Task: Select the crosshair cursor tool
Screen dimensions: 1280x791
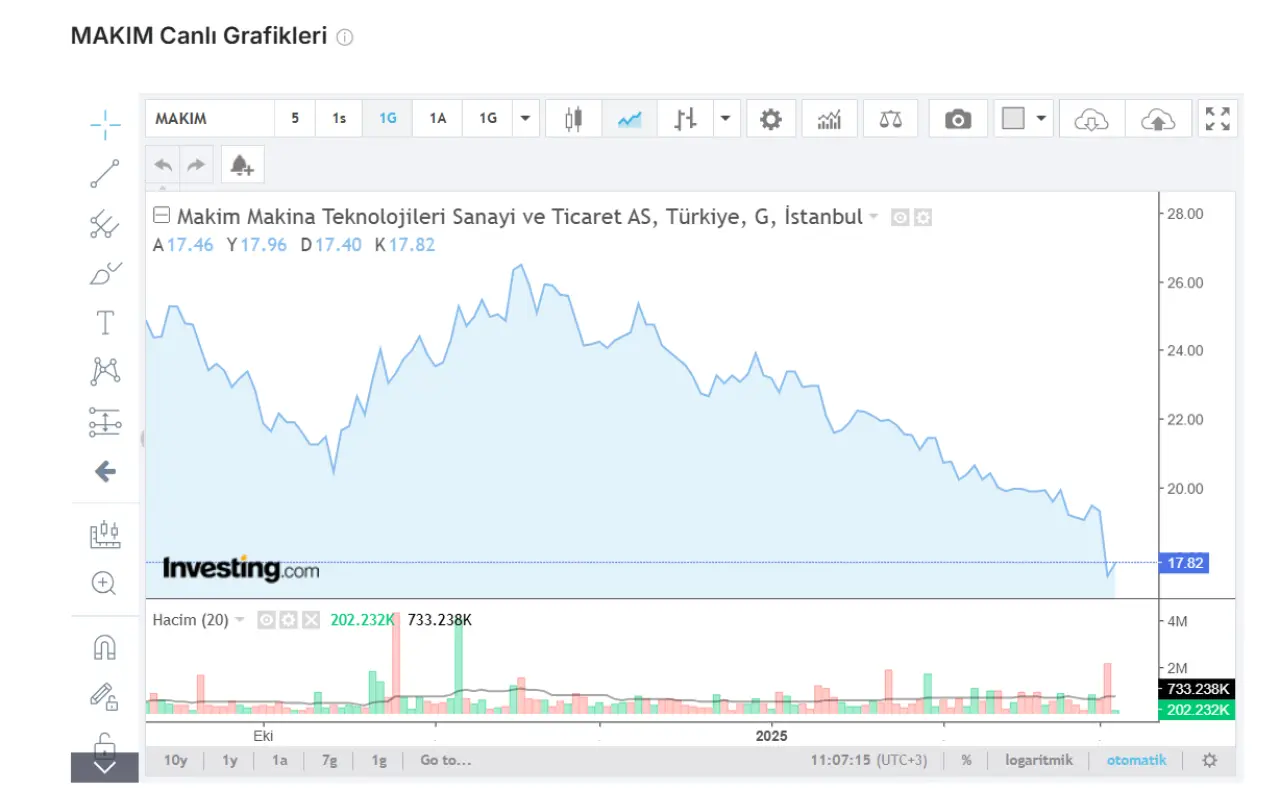Action: [105, 124]
